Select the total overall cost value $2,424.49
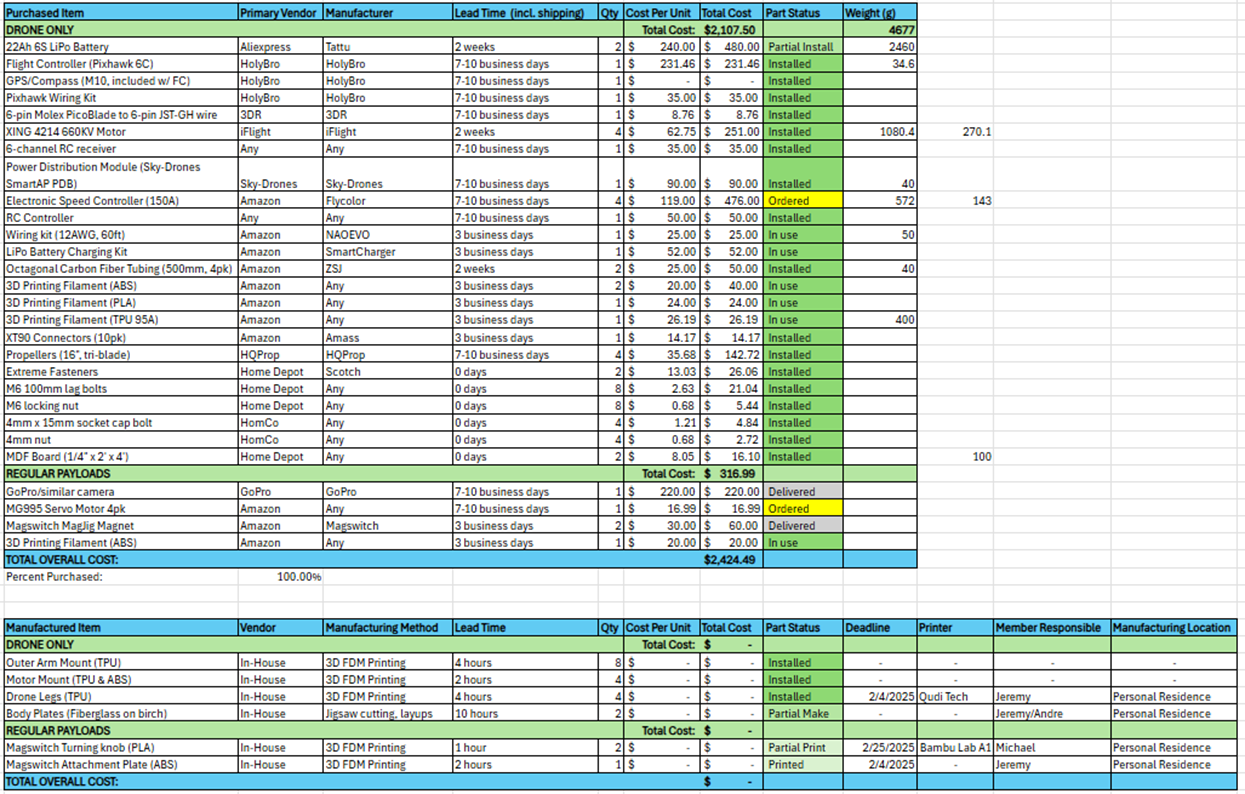This screenshot has width=1245, height=794. tap(730, 560)
